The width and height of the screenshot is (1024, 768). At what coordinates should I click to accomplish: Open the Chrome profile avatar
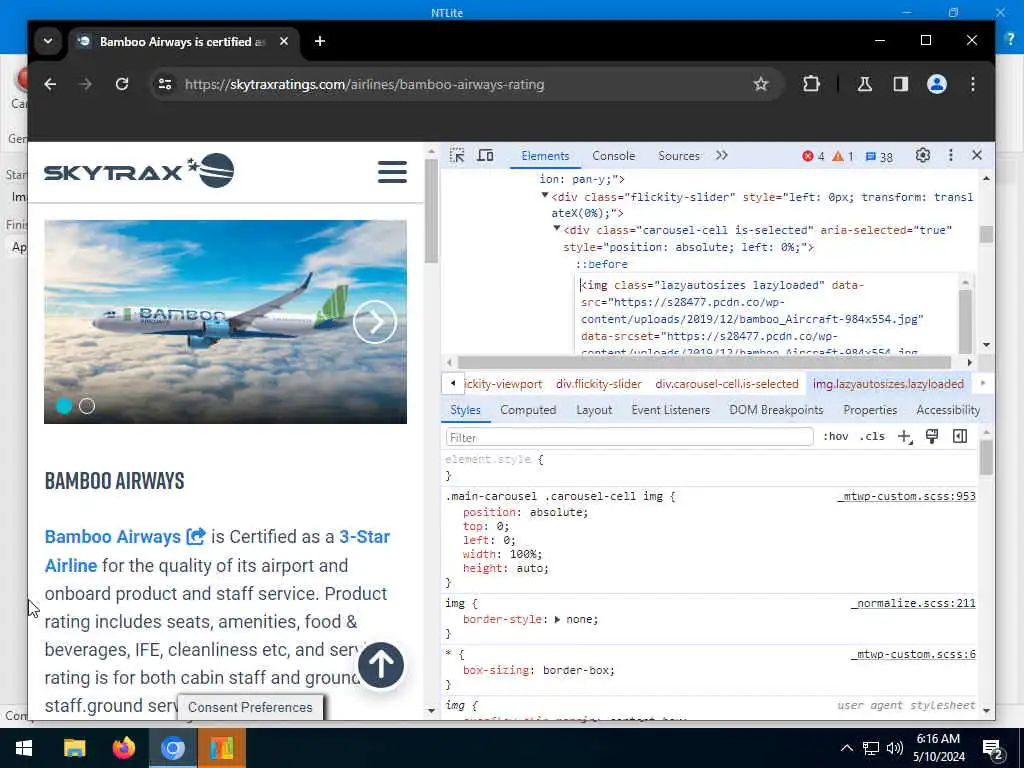coord(936,84)
